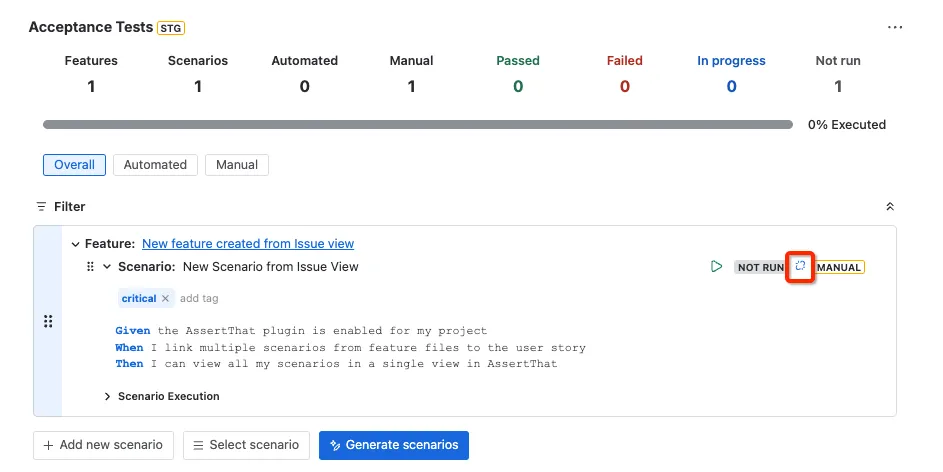Click the Select scenario button

click(246, 445)
